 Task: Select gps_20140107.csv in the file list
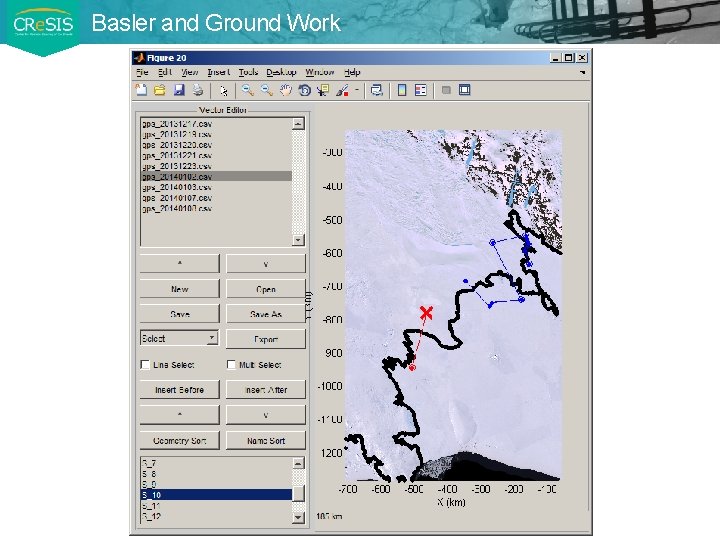click(216, 197)
